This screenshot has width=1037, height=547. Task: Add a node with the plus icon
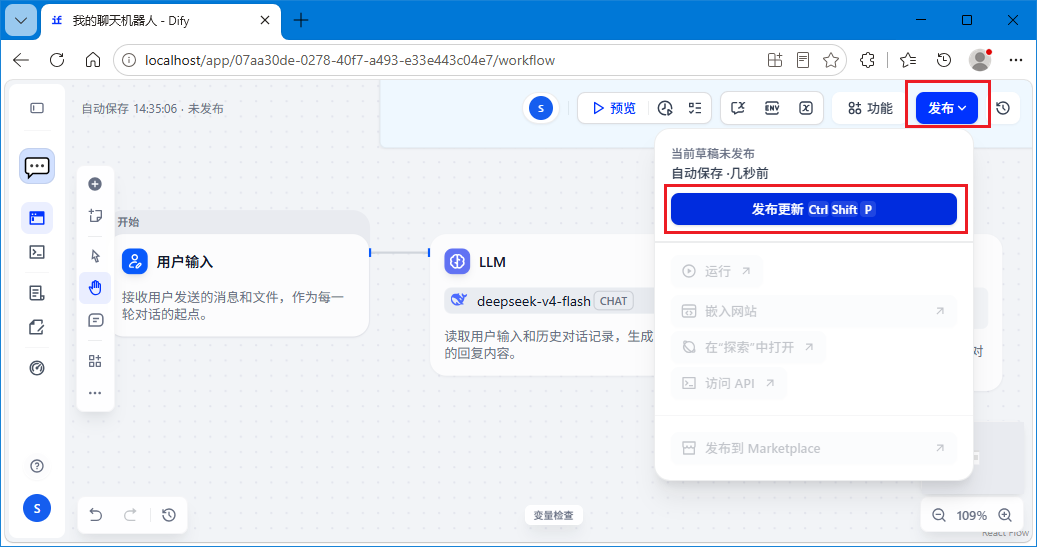95,184
